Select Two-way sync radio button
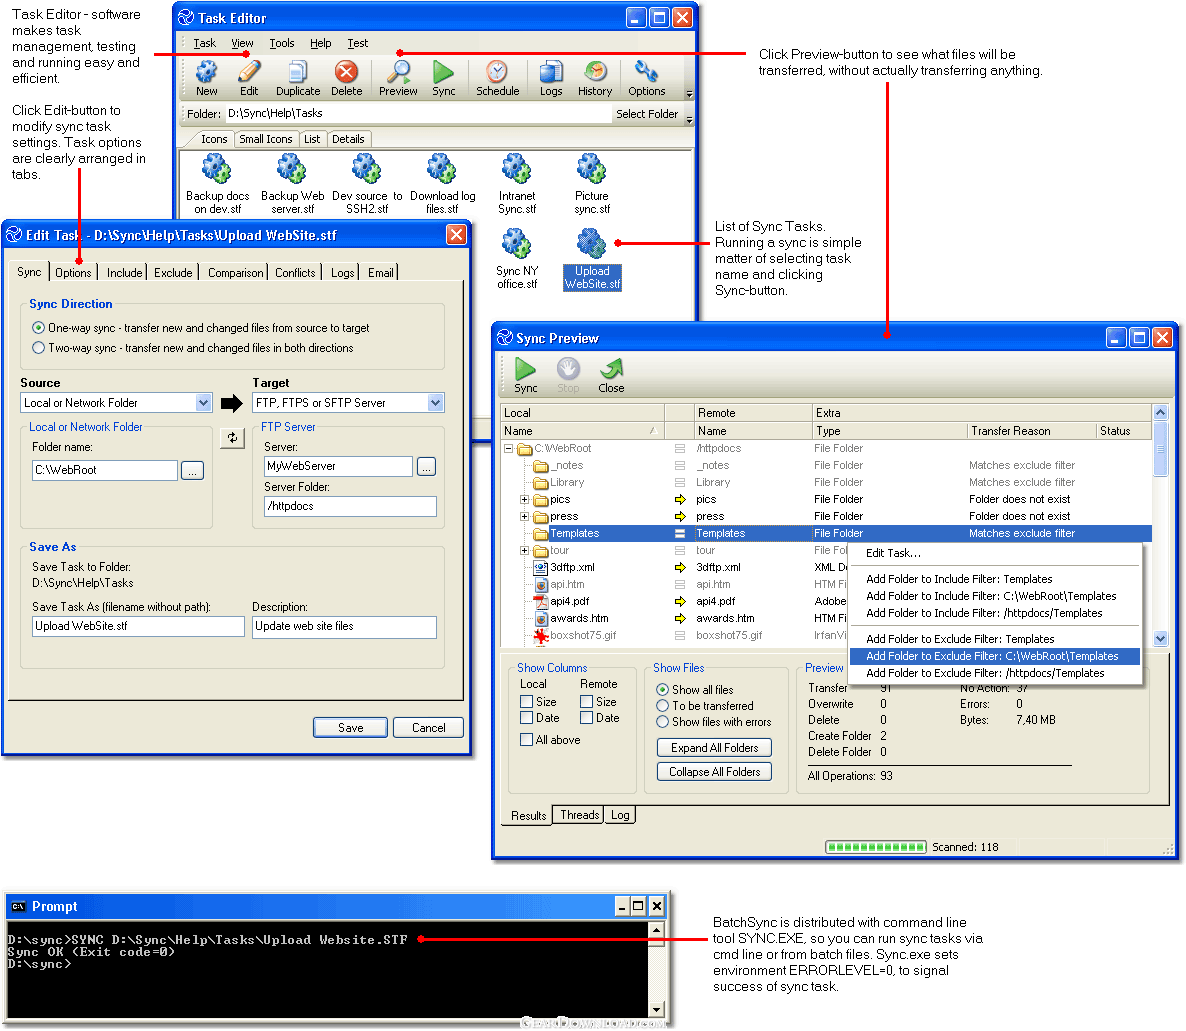This screenshot has width=1186, height=1031. point(39,348)
